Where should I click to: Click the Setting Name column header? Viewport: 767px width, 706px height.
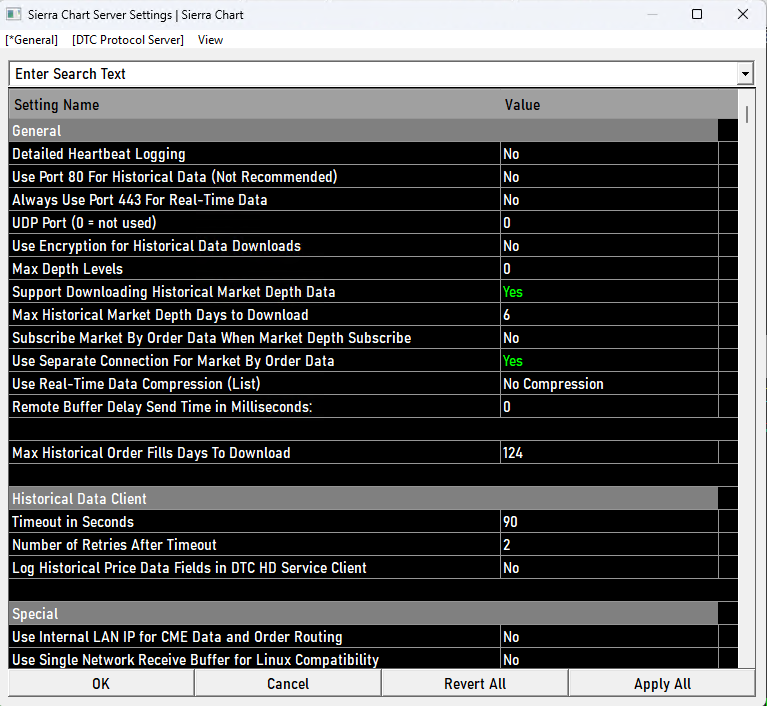254,105
